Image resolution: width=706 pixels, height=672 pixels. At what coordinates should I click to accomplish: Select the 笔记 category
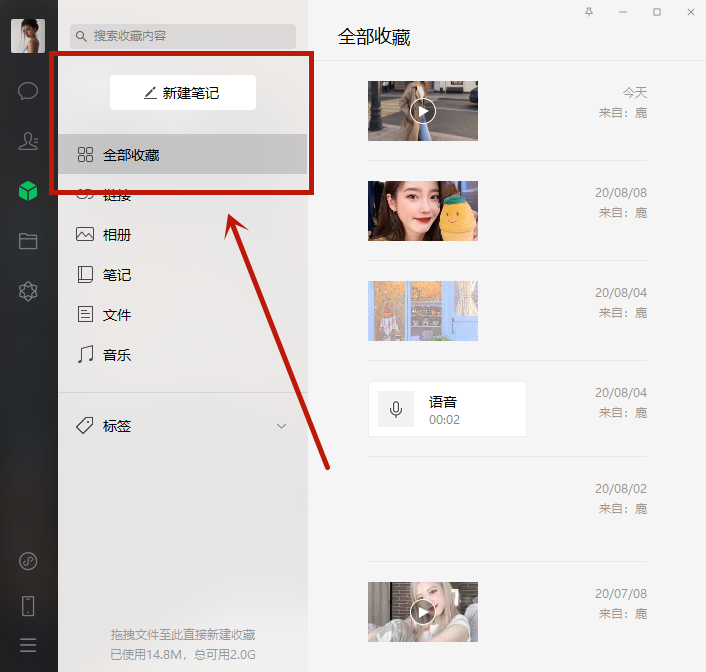point(183,275)
